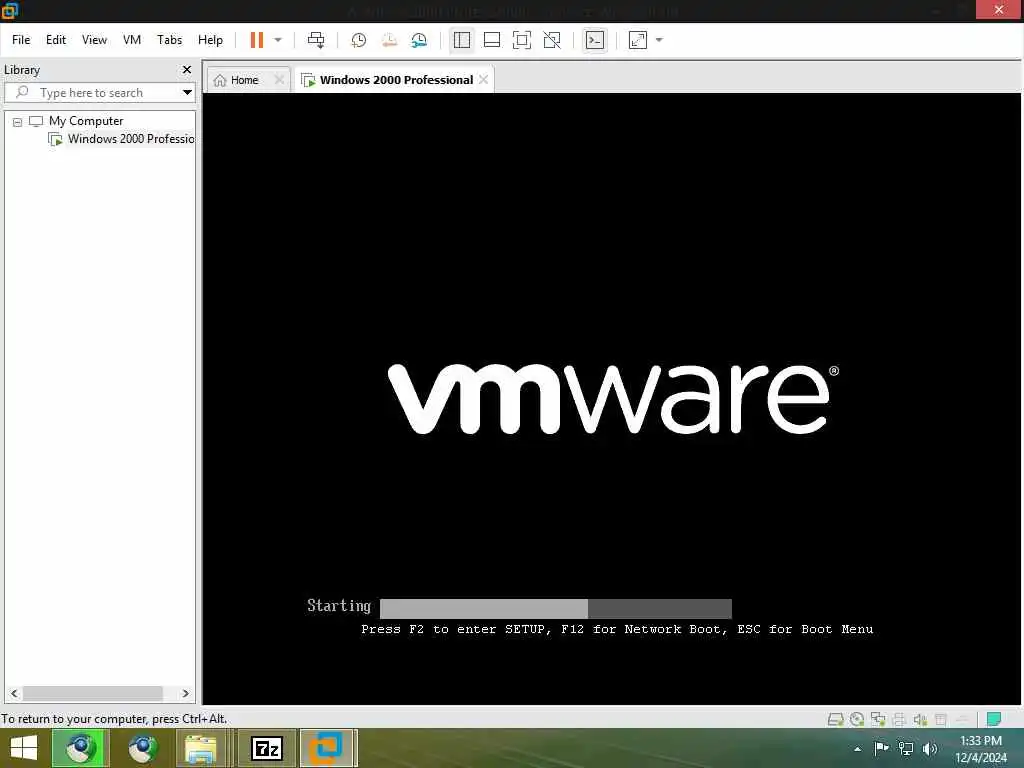Screen dimensions: 1024x768
Task: Click the sound card status icon
Action: tap(920, 720)
